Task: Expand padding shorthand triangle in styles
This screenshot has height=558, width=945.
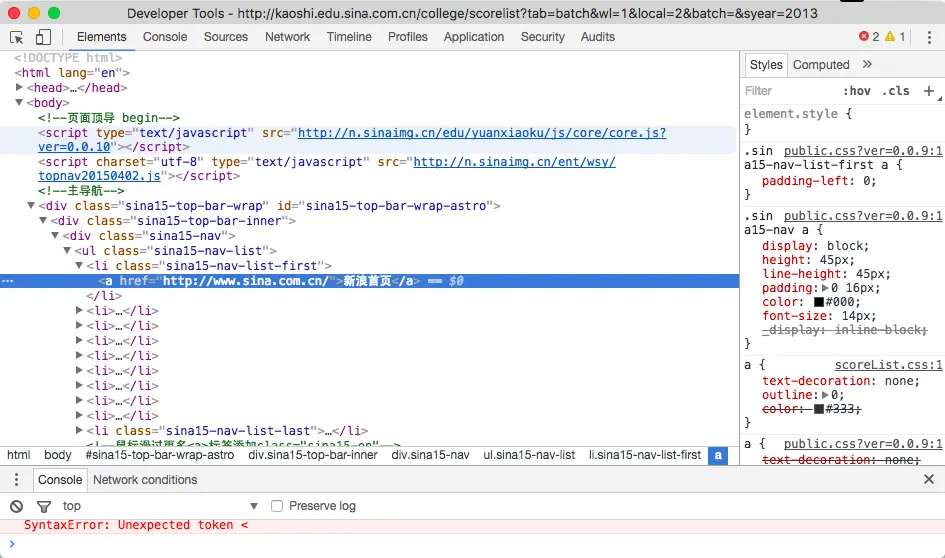Action: 825,288
